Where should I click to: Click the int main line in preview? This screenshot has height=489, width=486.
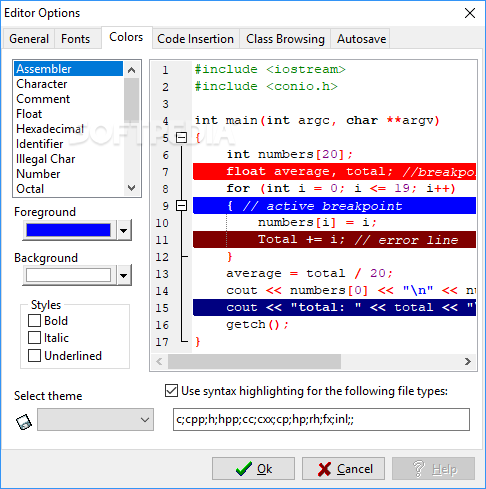(317, 120)
